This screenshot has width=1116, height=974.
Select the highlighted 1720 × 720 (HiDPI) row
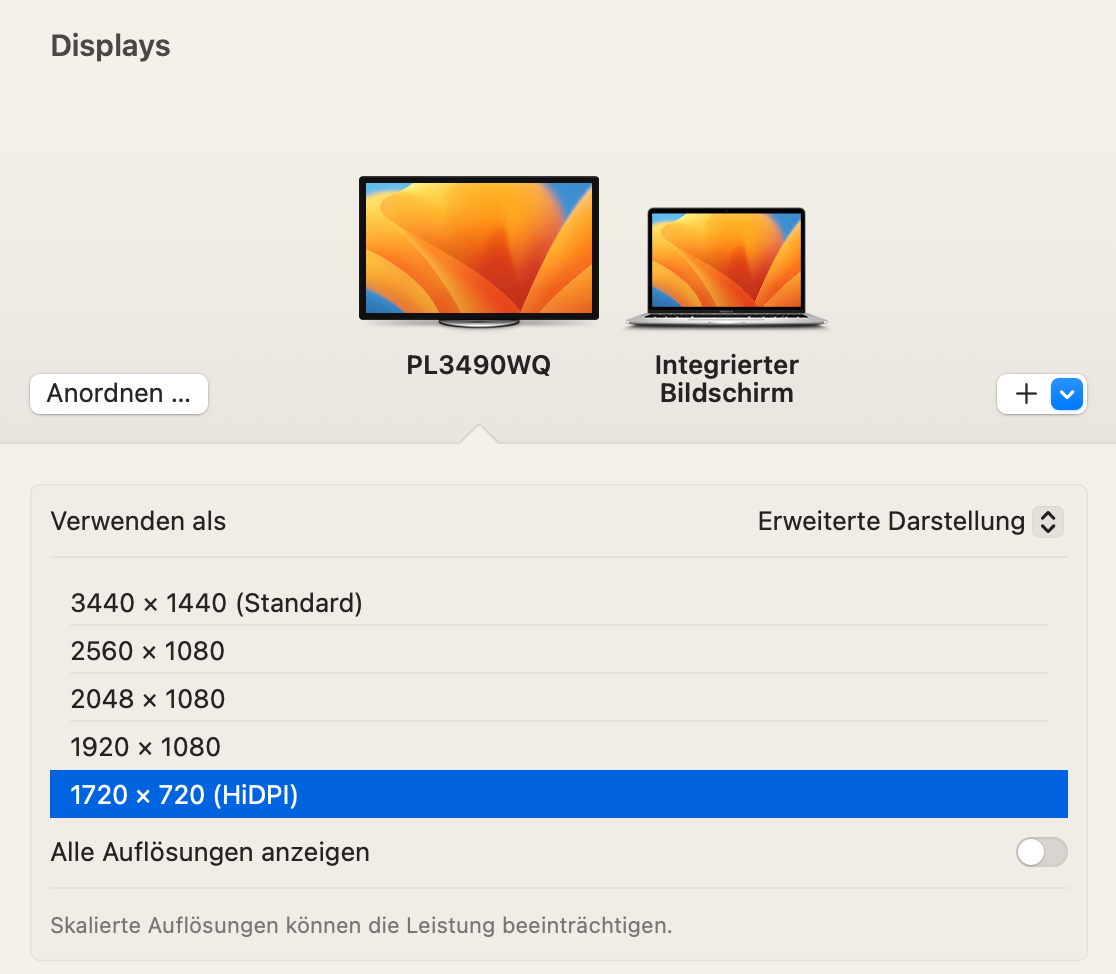(559, 794)
